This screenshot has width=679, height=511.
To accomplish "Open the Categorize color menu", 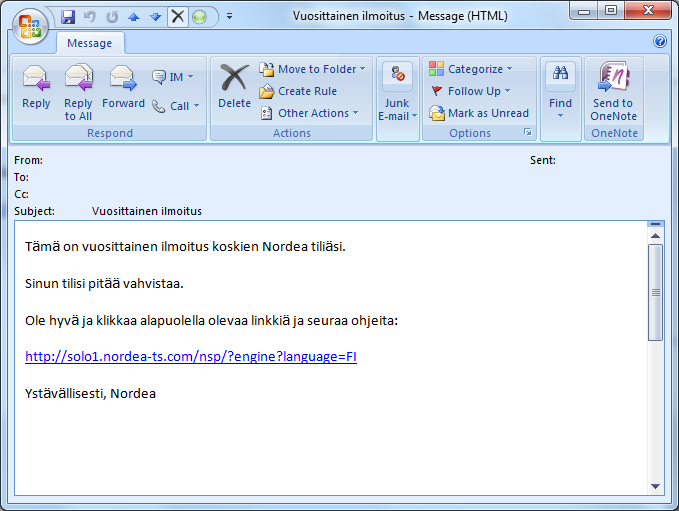I will pyautogui.click(x=471, y=69).
